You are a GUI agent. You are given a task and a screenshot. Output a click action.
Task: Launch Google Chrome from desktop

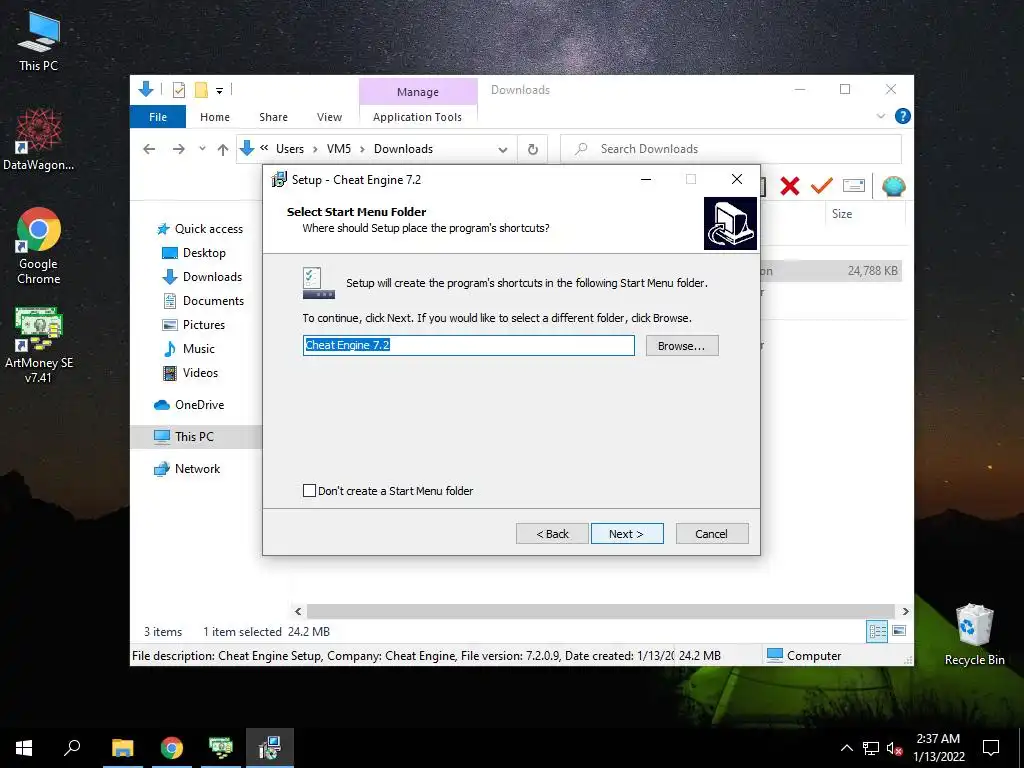tap(39, 246)
